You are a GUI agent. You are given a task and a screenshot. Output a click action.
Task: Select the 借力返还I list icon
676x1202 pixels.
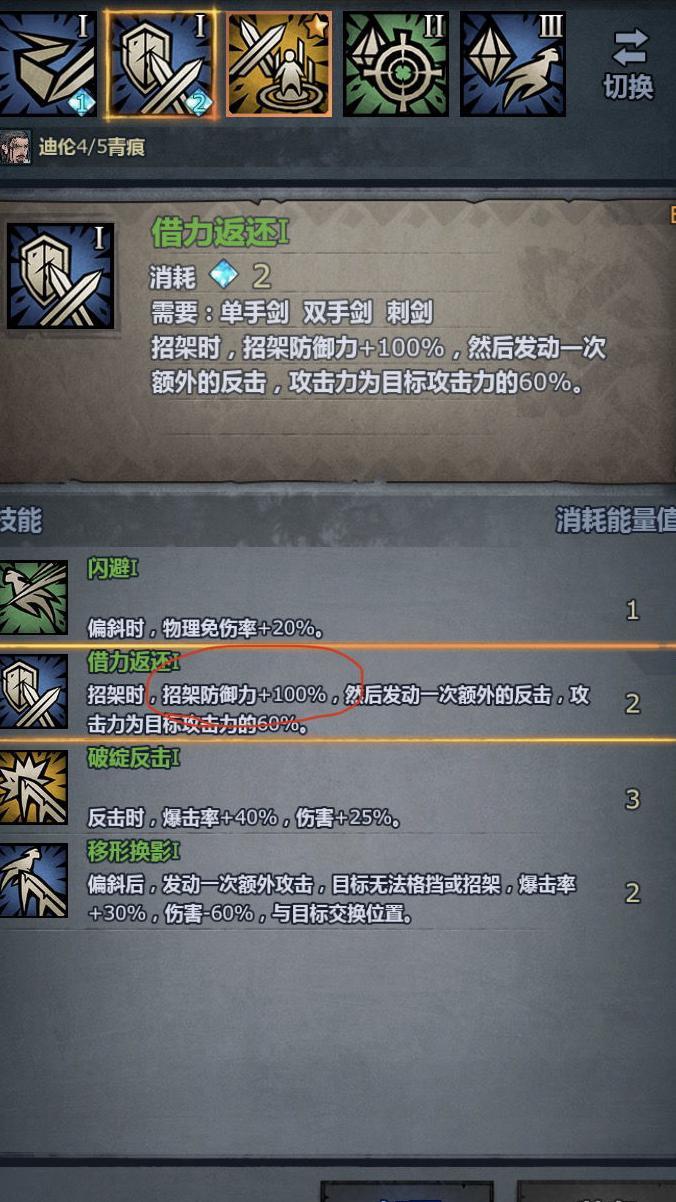pos(33,692)
